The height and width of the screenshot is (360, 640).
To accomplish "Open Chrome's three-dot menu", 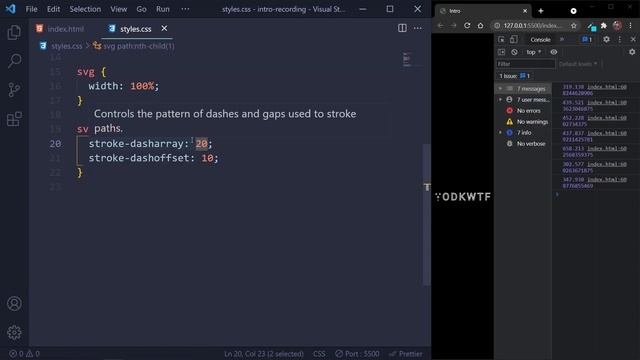I will (631, 25).
